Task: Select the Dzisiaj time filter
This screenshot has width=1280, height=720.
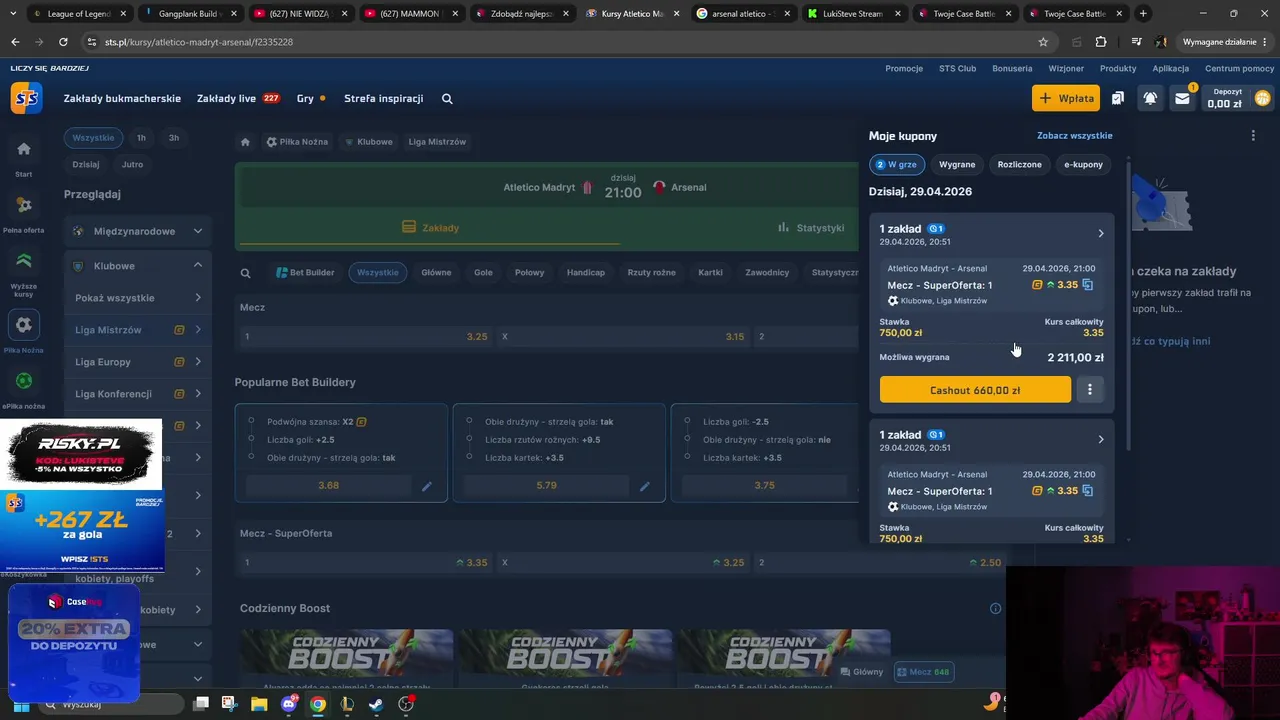Action: point(86,164)
